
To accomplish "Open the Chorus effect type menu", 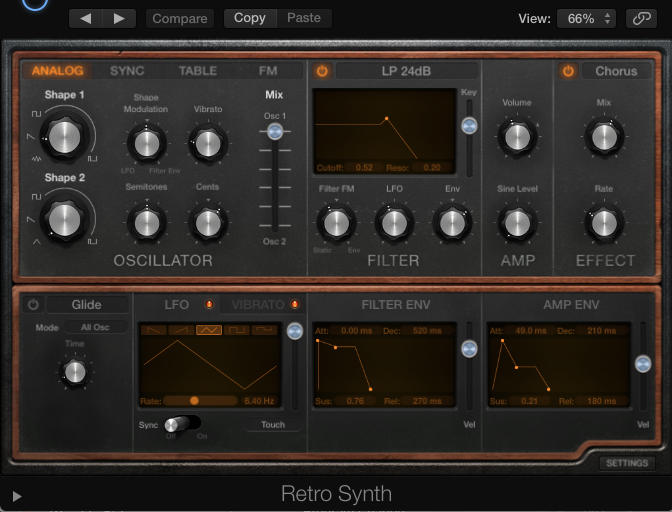I will point(616,71).
